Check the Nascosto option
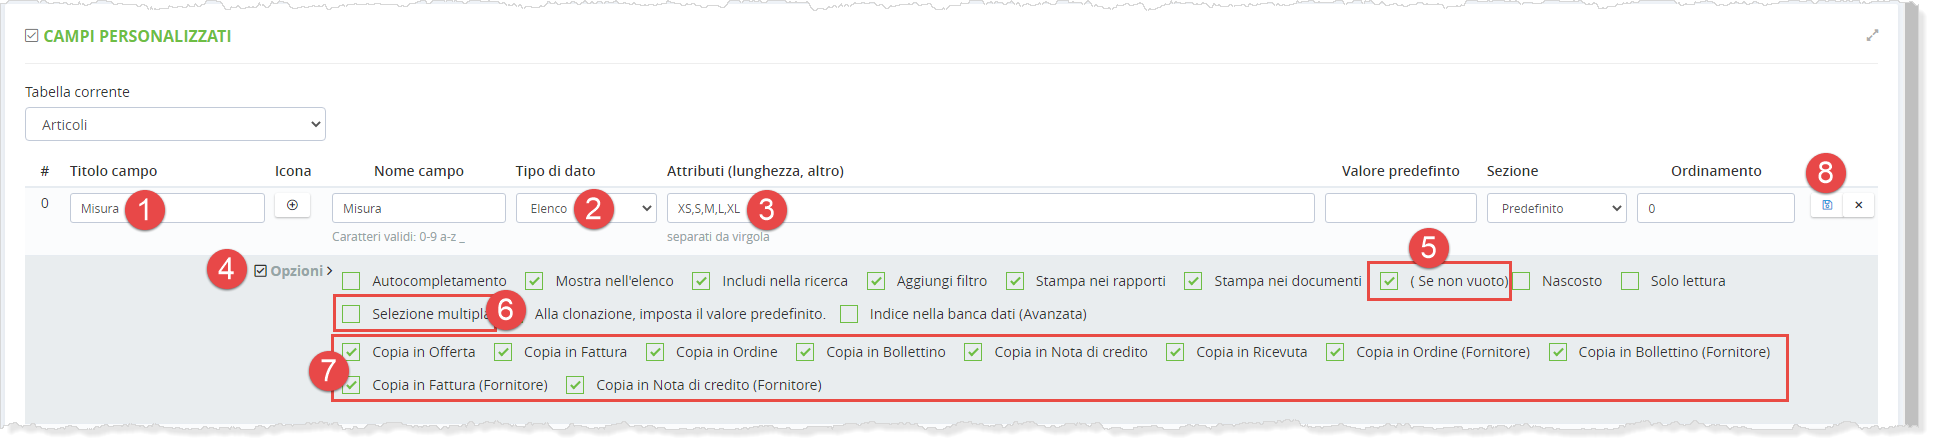 (x=1521, y=281)
